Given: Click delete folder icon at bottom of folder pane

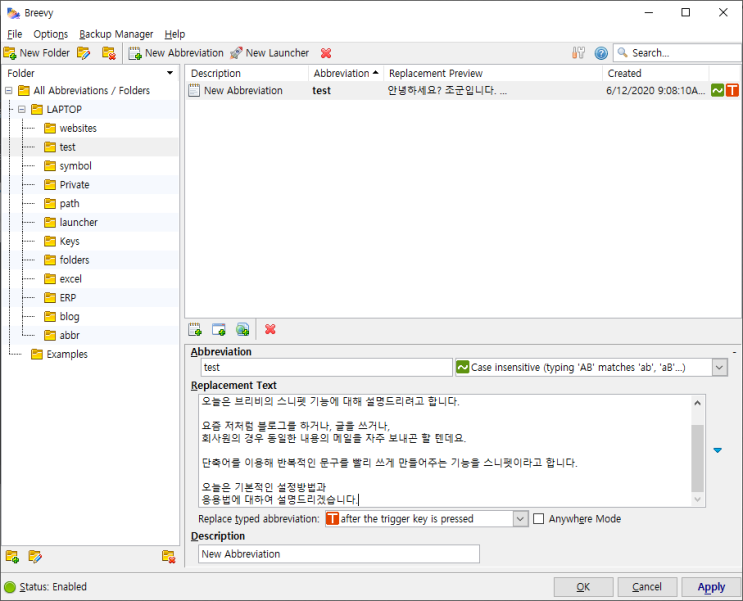Looking at the screenshot, I should coord(169,556).
